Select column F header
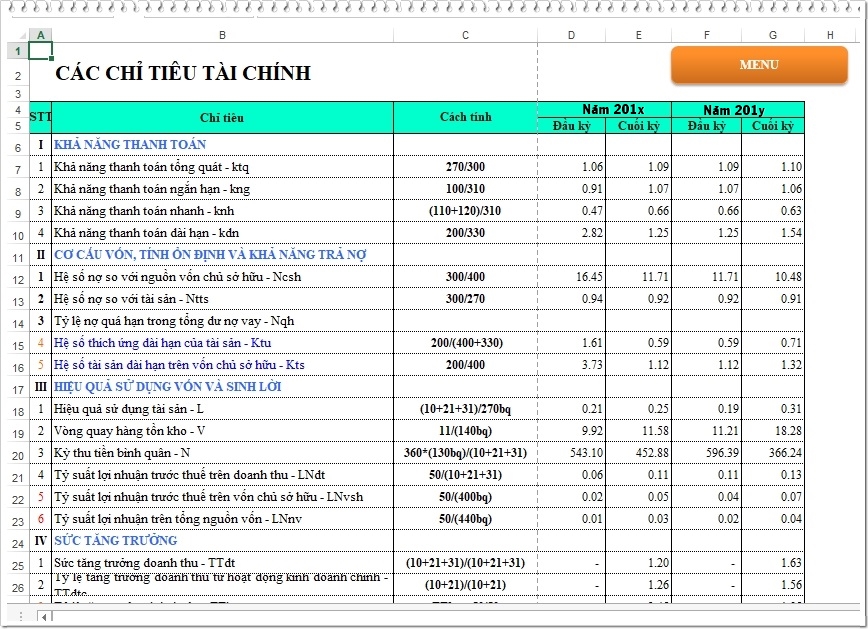This screenshot has height=629, width=868. point(706,35)
